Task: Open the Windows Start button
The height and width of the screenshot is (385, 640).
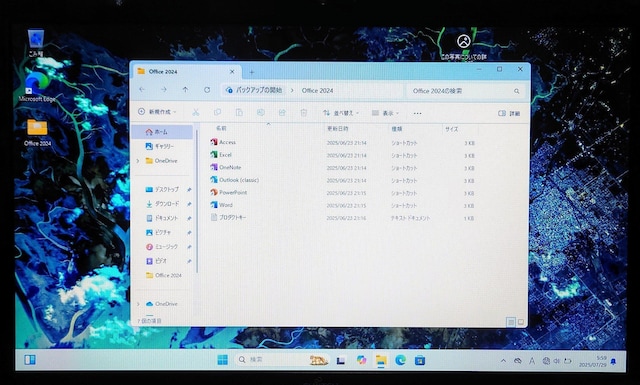Action: [x=222, y=360]
